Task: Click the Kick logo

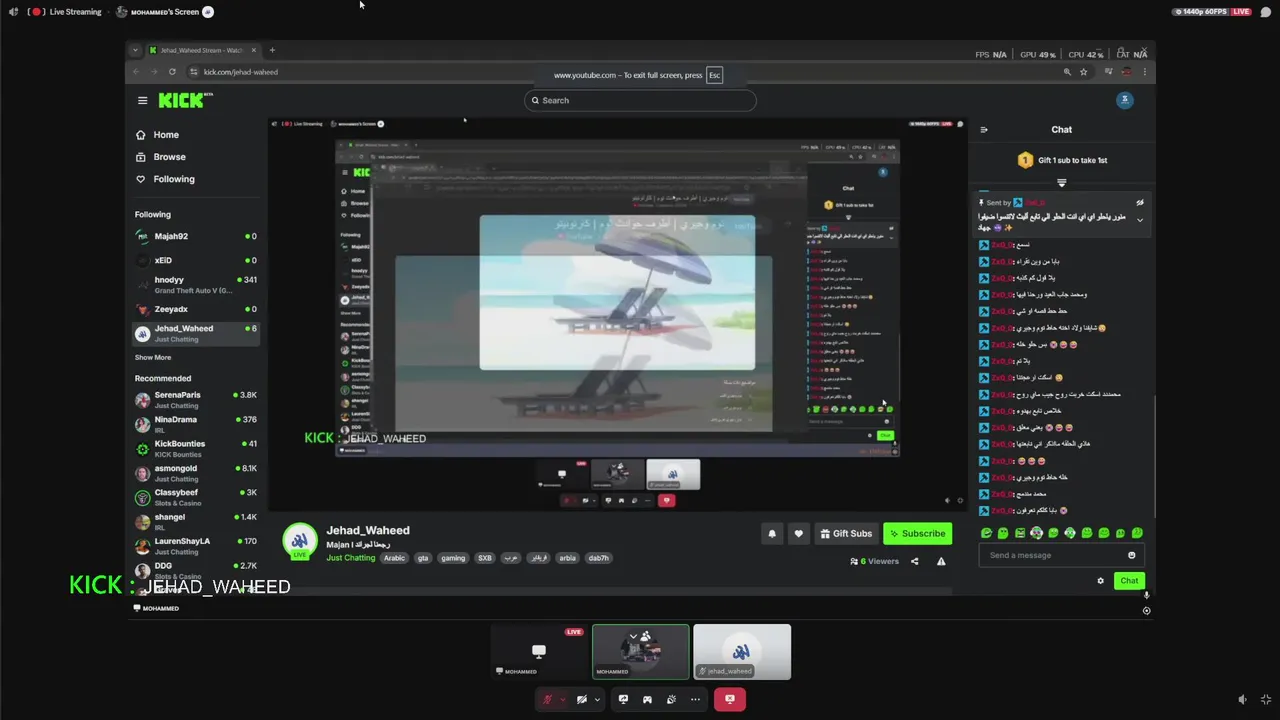Action: tap(185, 100)
